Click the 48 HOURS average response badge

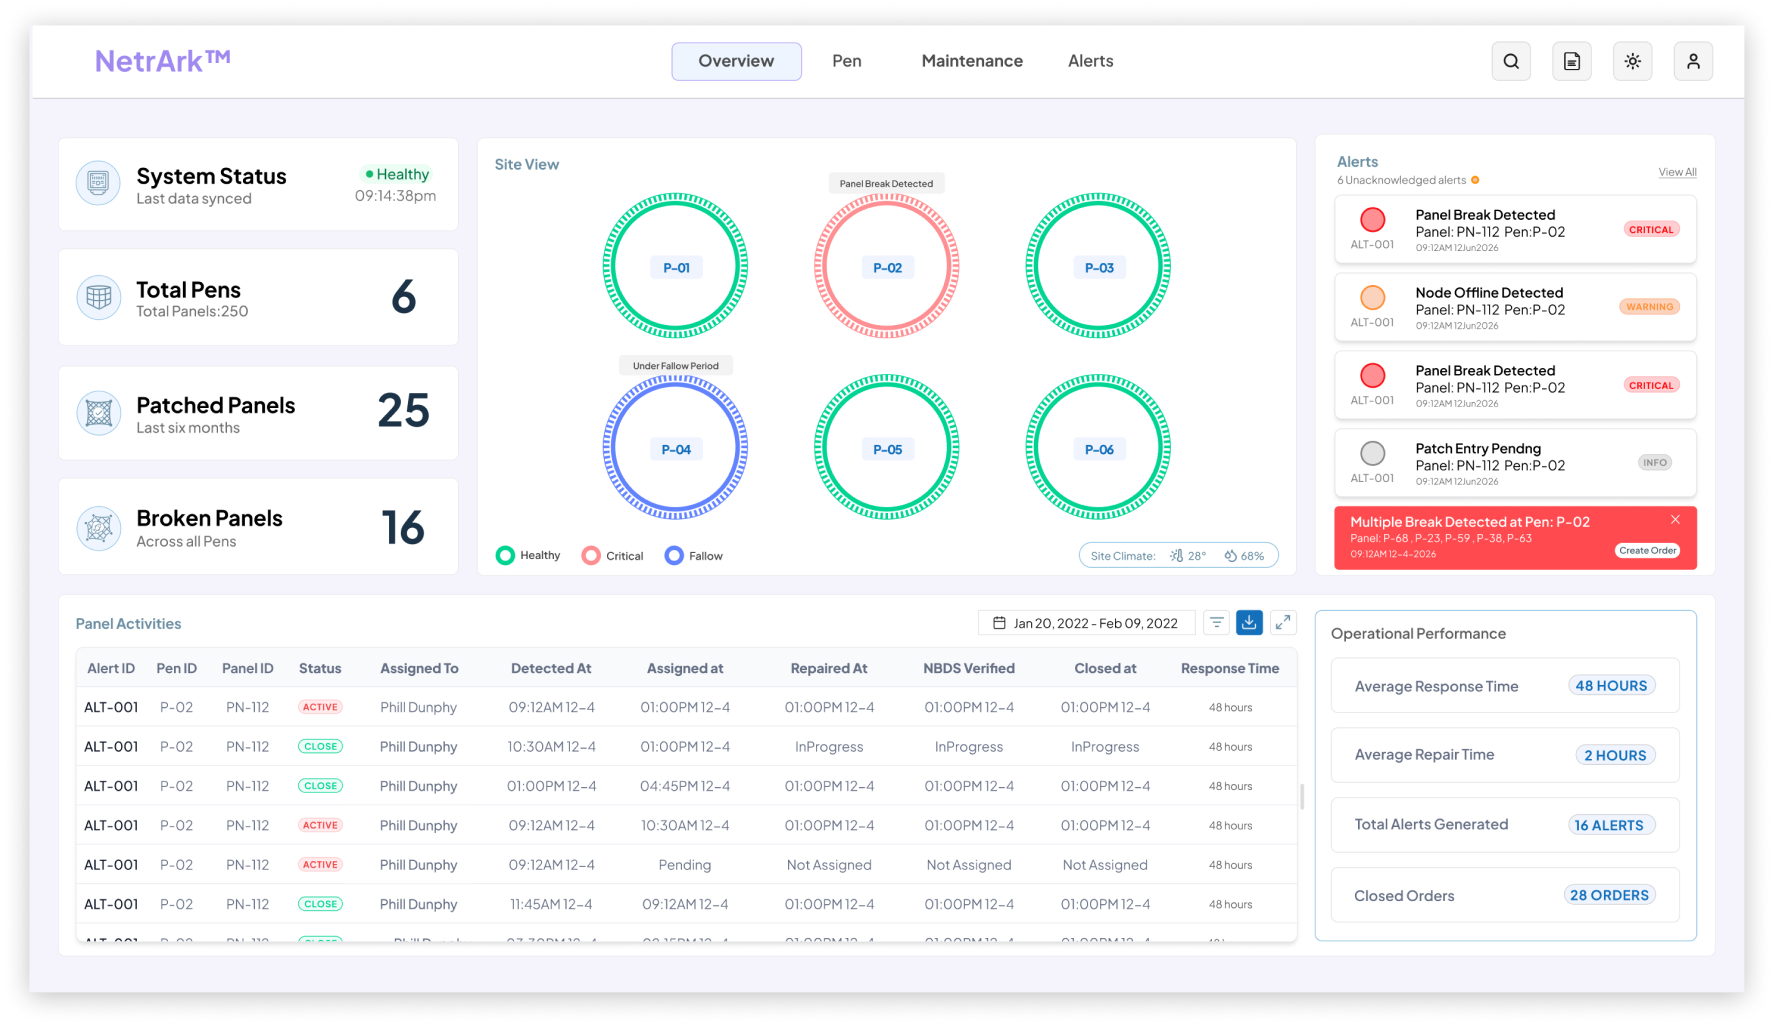tap(1611, 686)
